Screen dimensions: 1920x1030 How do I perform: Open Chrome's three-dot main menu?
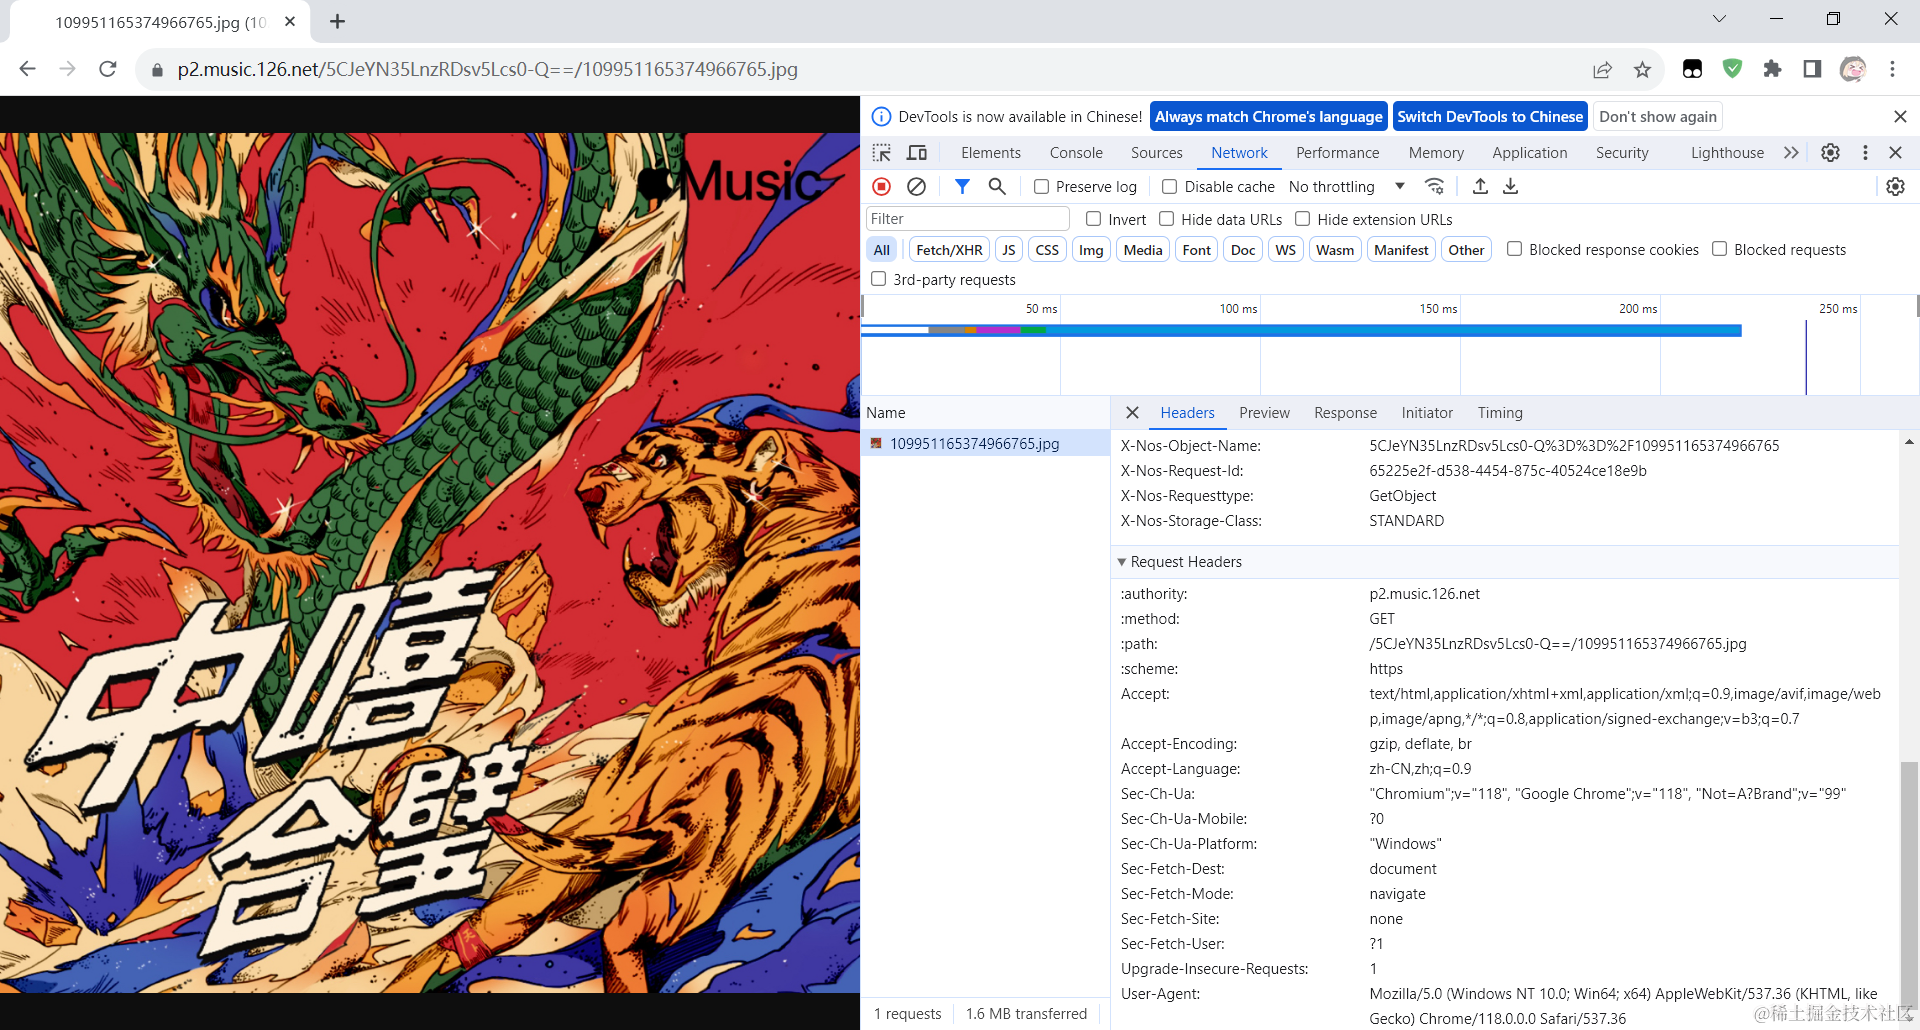(x=1892, y=69)
